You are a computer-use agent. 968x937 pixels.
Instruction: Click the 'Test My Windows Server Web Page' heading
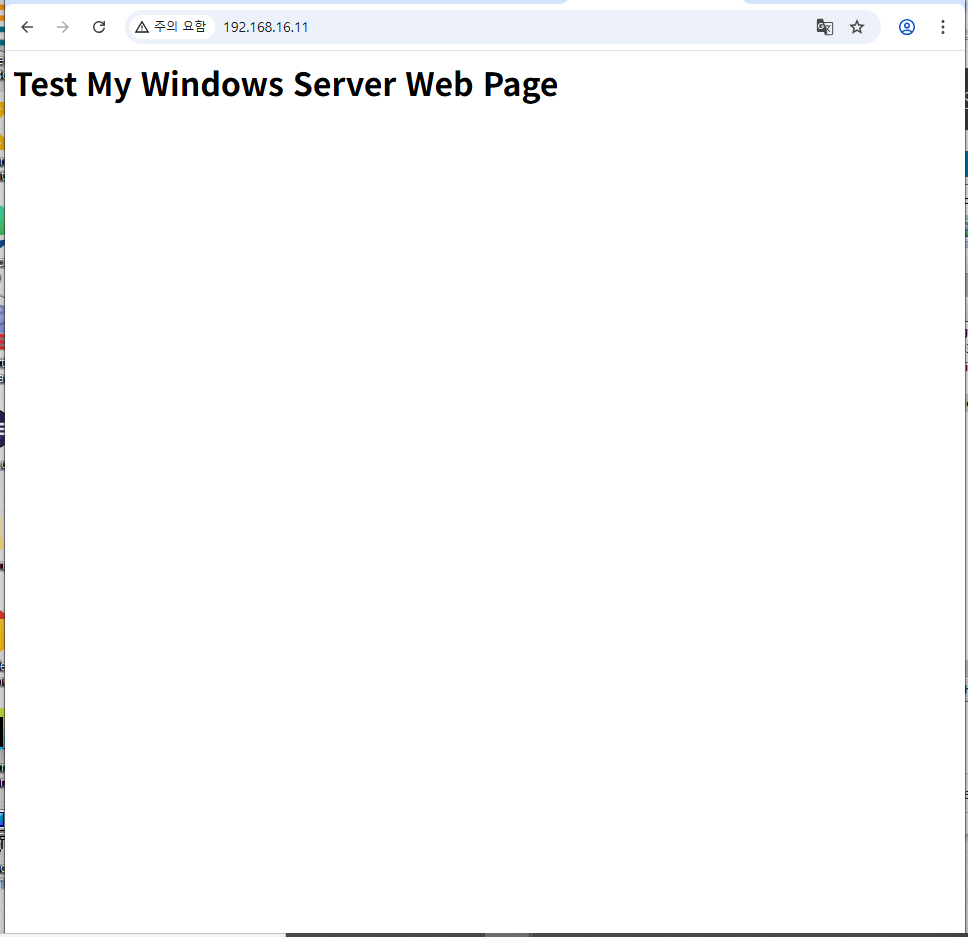pyautogui.click(x=286, y=85)
